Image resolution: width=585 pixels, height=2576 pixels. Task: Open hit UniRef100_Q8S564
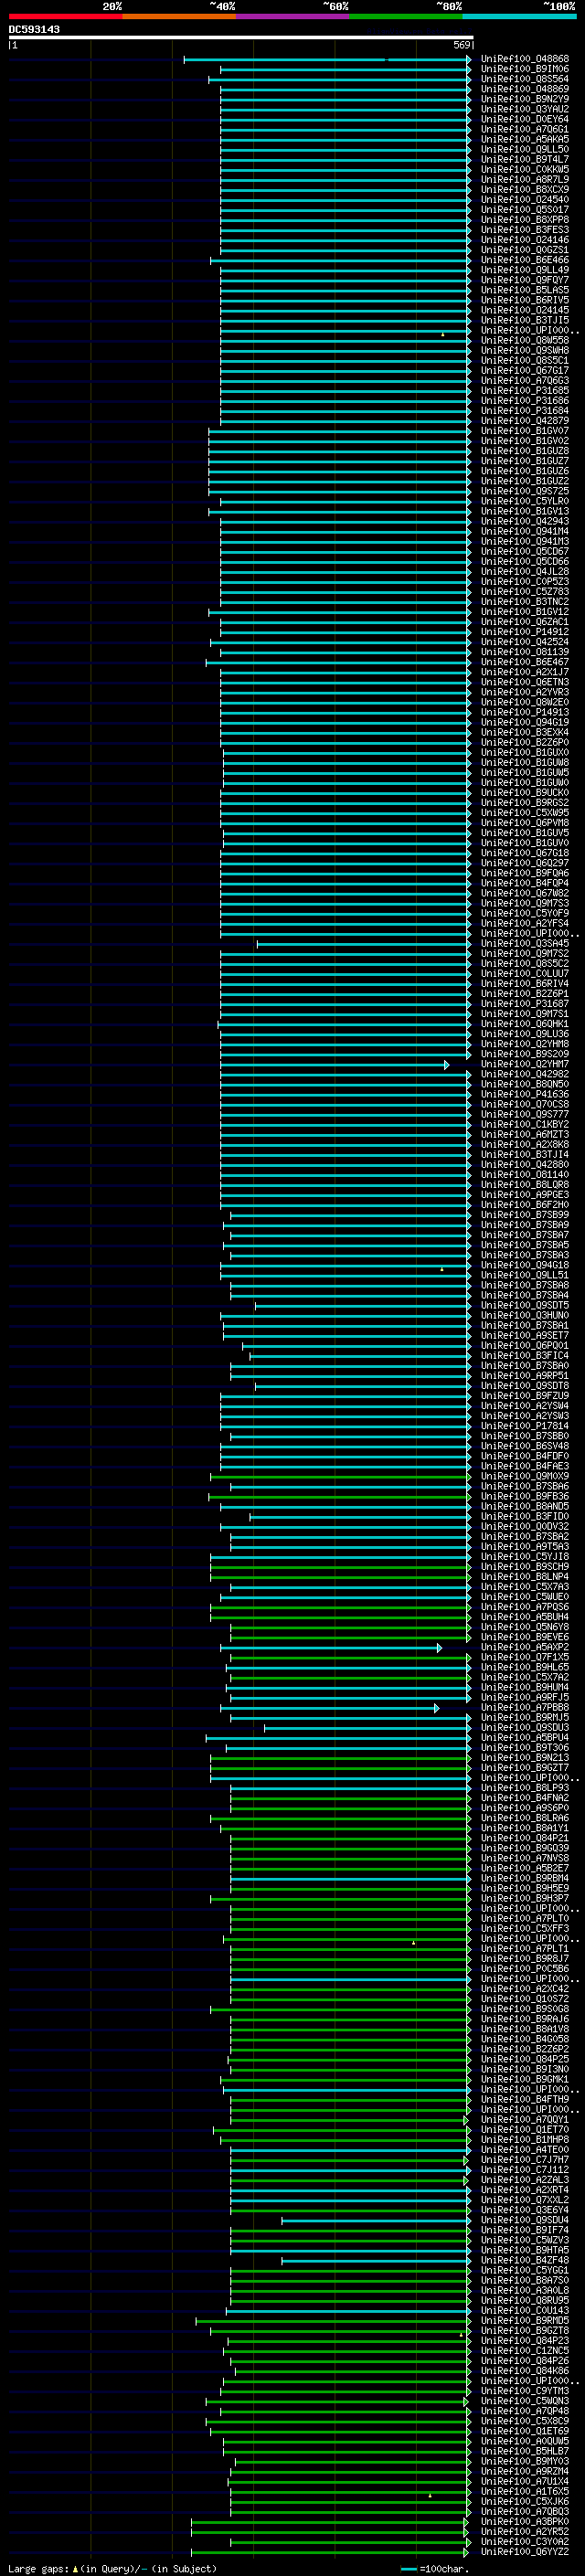pos(525,79)
